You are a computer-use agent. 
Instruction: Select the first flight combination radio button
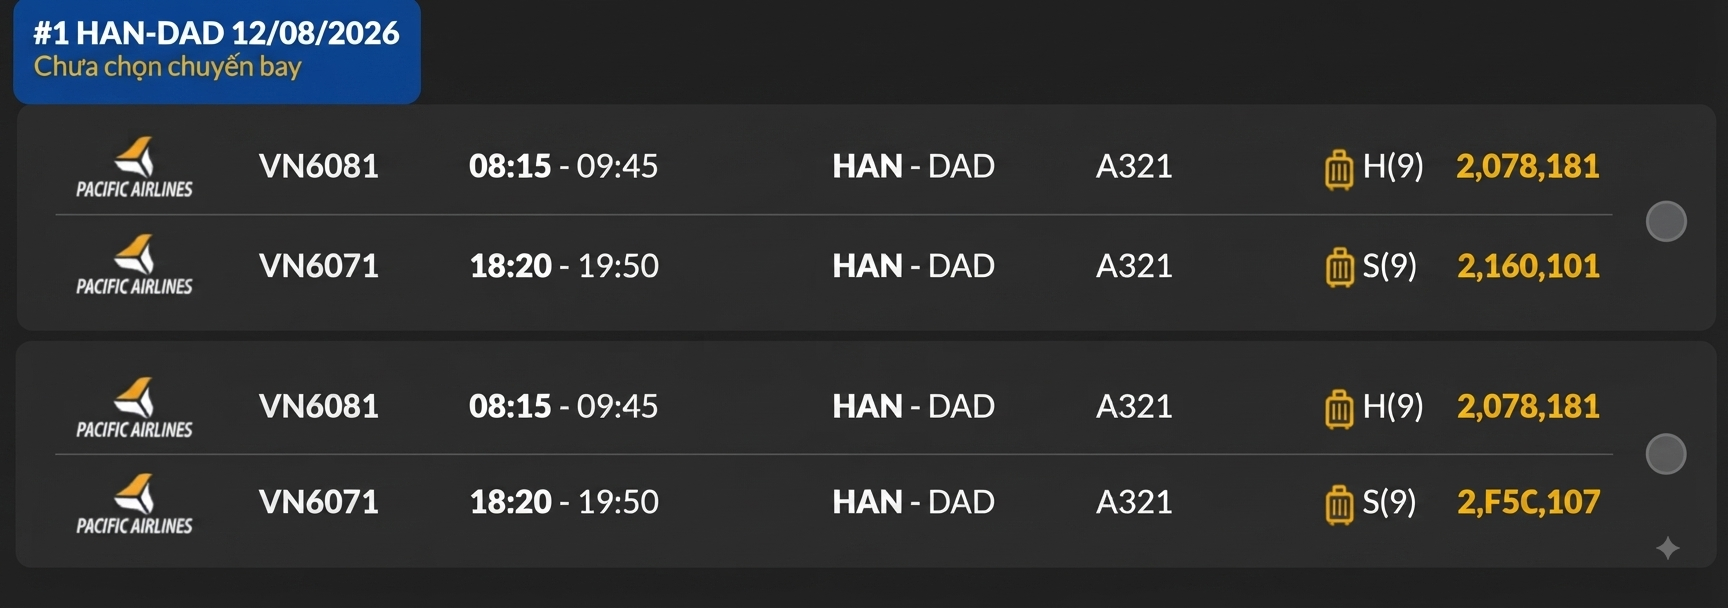point(1666,221)
